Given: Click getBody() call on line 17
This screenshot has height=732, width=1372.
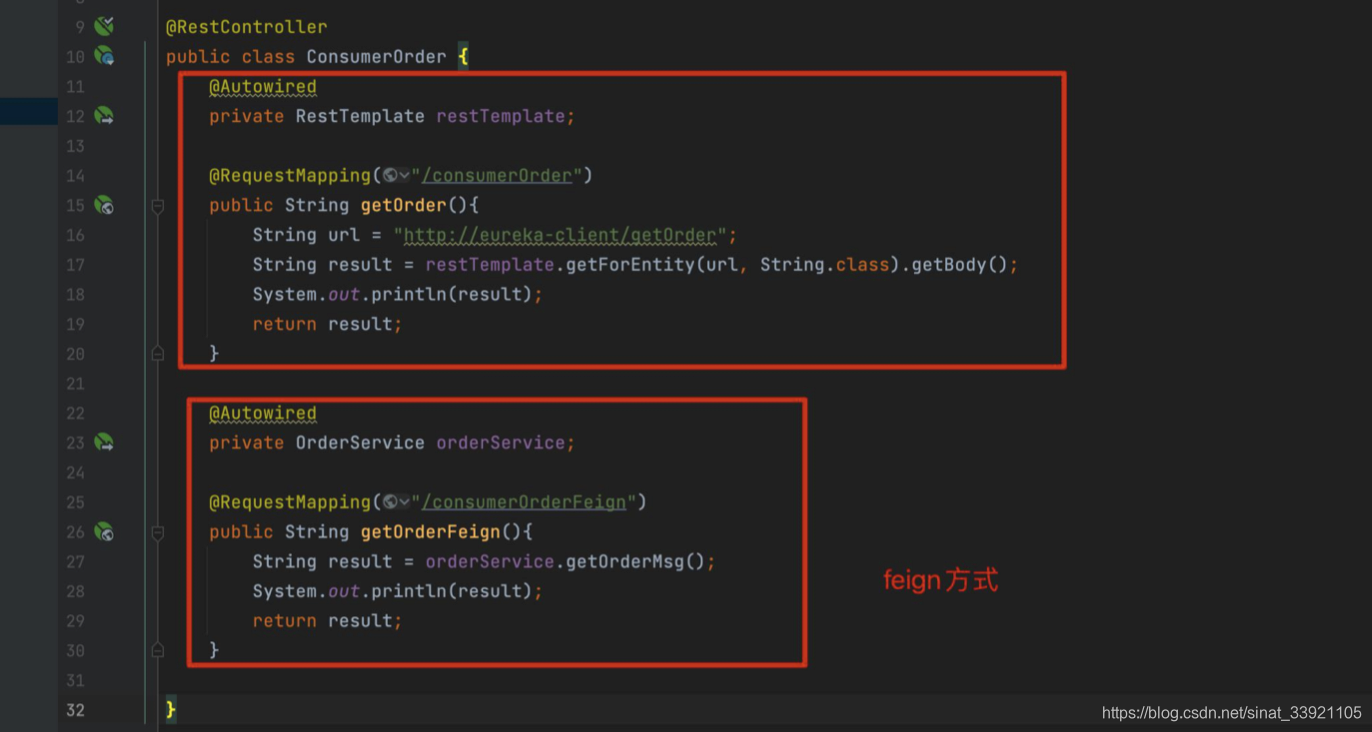Looking at the screenshot, I should [x=960, y=265].
